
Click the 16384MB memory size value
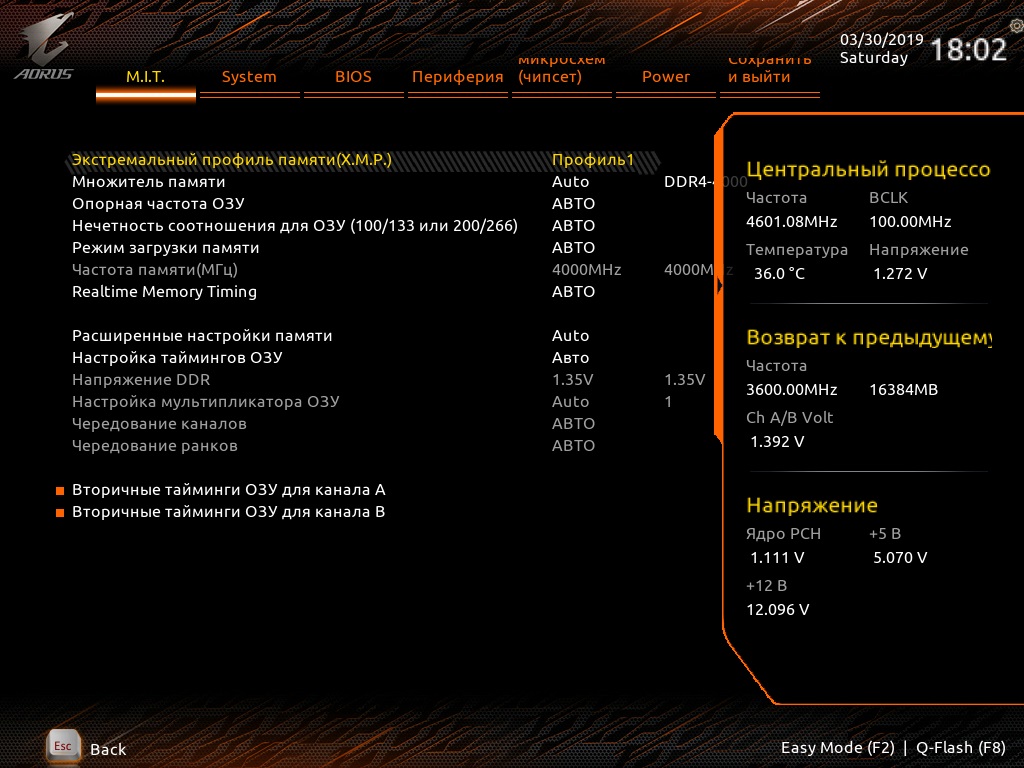[903, 390]
